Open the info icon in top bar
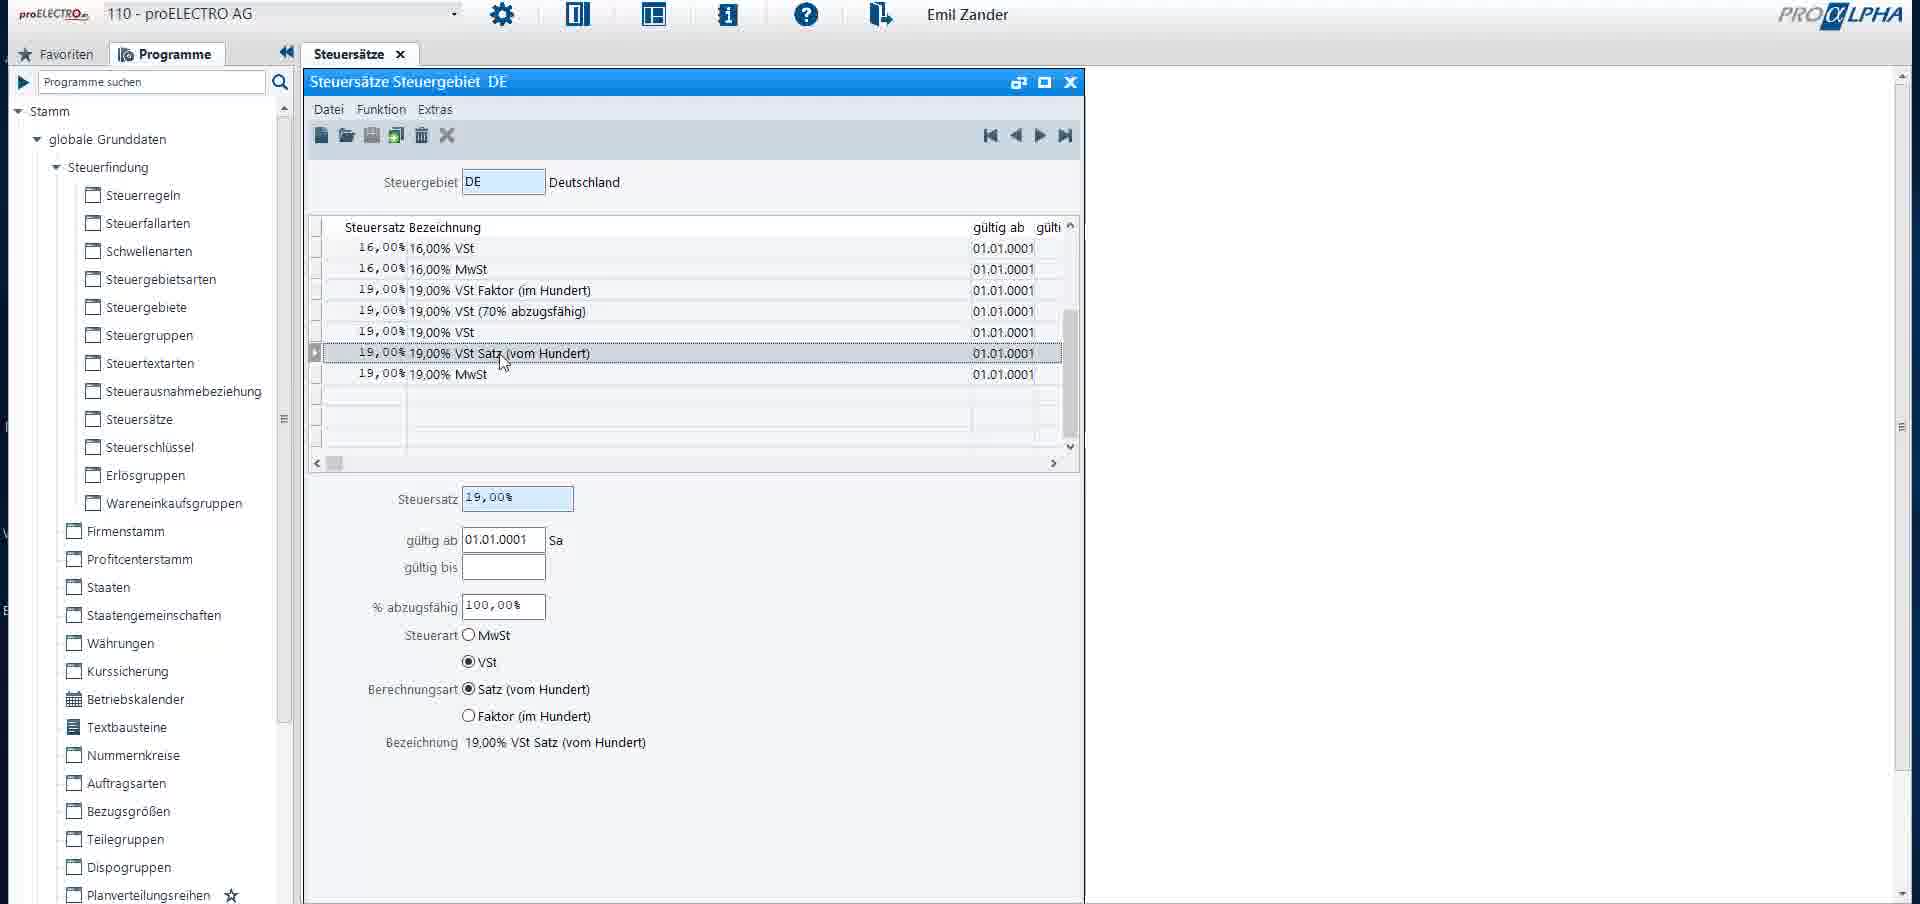The image size is (1920, 904). 728,15
